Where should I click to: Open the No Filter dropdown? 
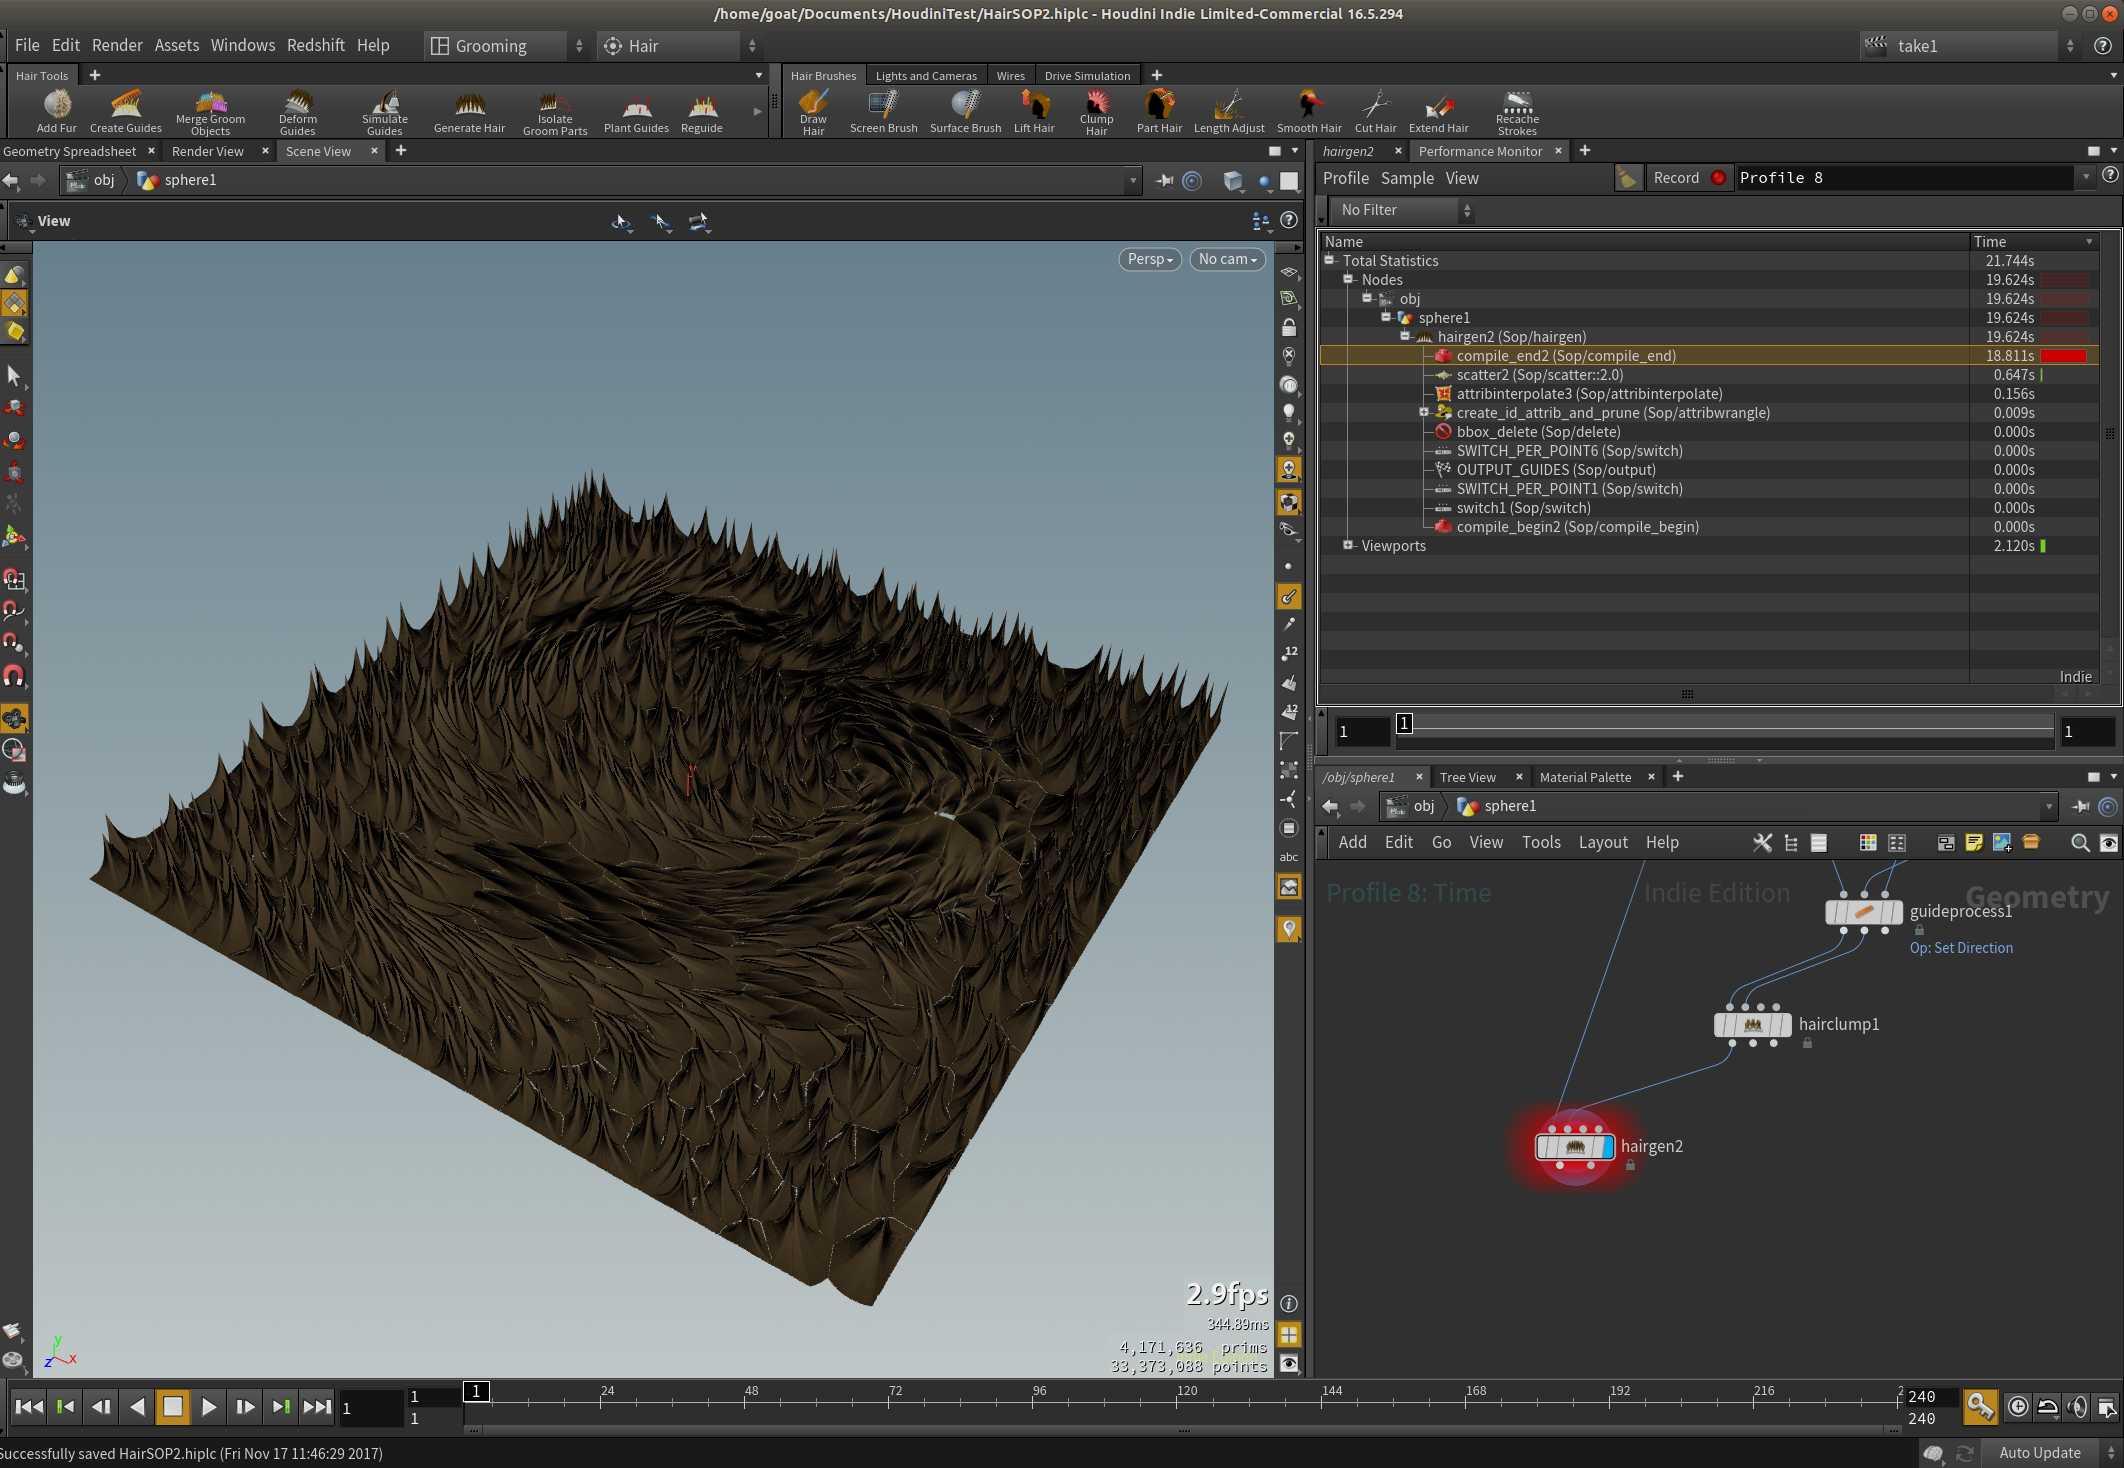point(1402,210)
